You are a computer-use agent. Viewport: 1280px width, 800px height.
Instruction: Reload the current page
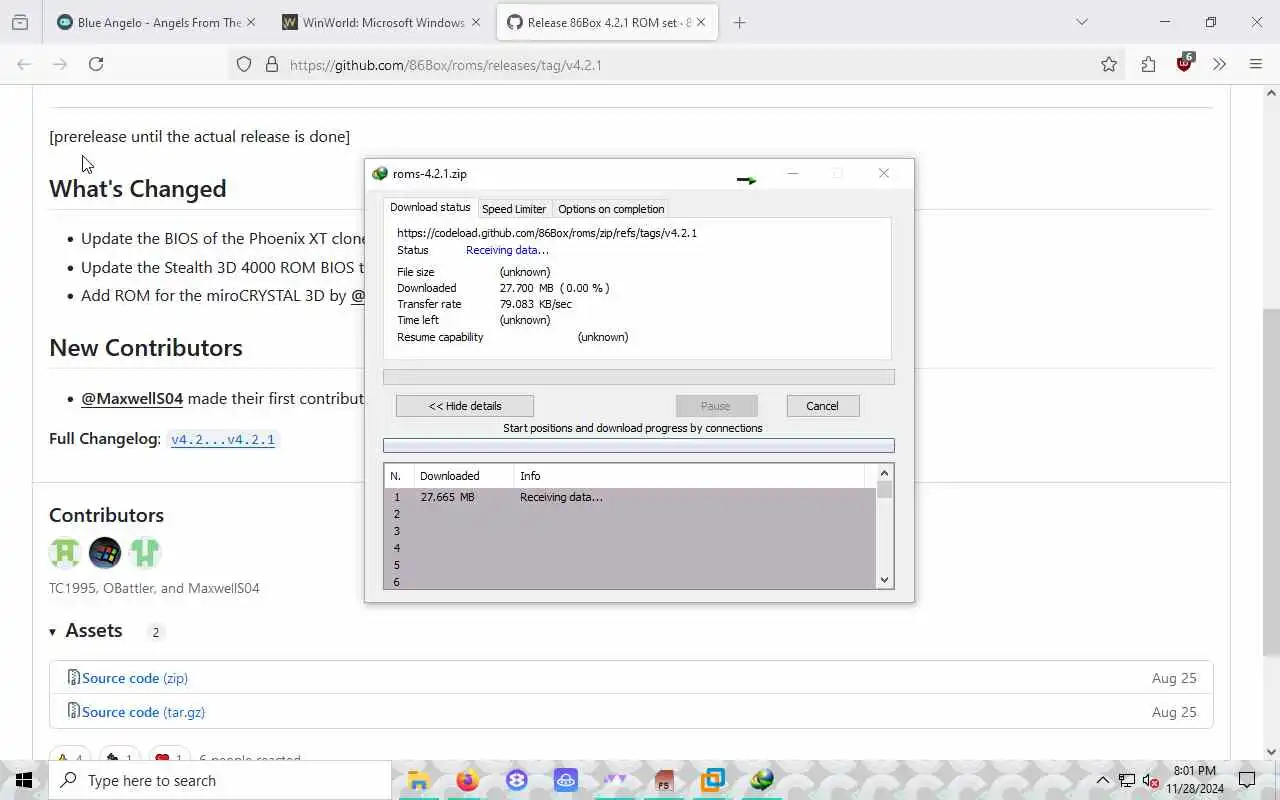click(96, 64)
